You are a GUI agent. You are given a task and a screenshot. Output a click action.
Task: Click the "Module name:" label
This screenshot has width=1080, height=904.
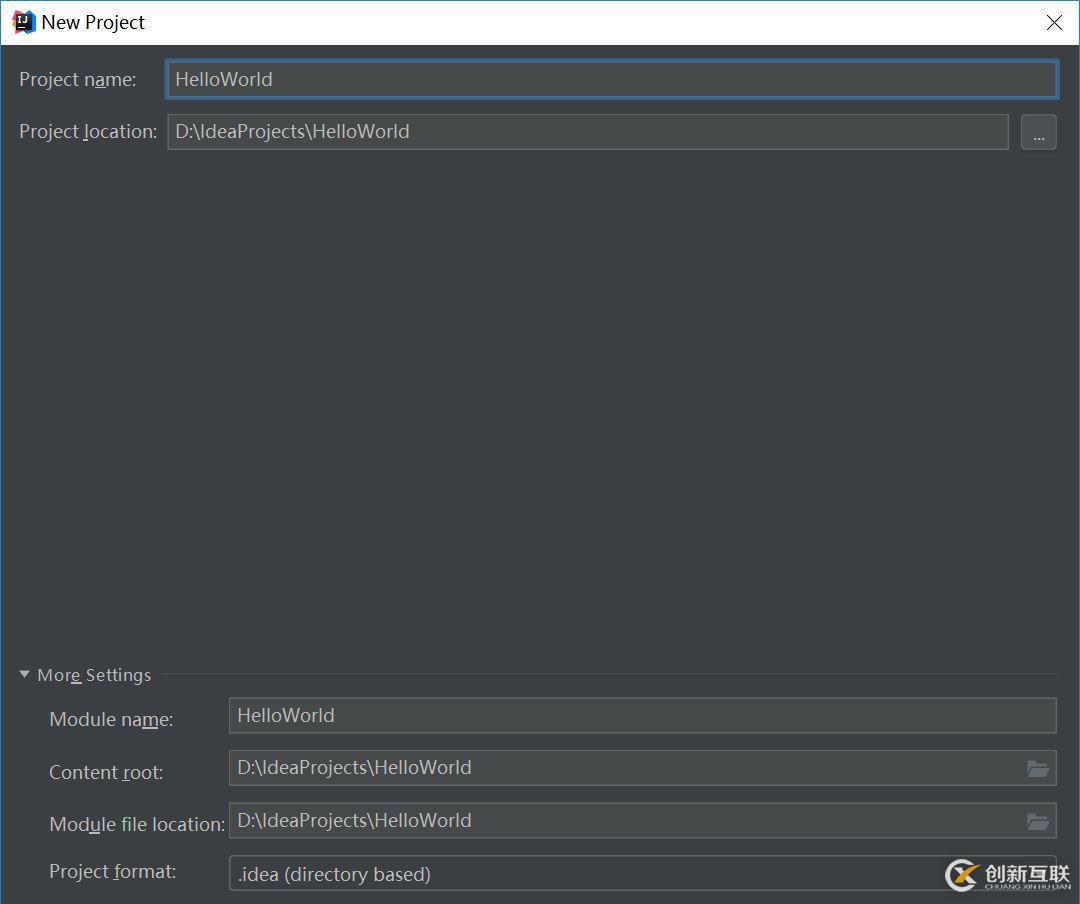[111, 720]
